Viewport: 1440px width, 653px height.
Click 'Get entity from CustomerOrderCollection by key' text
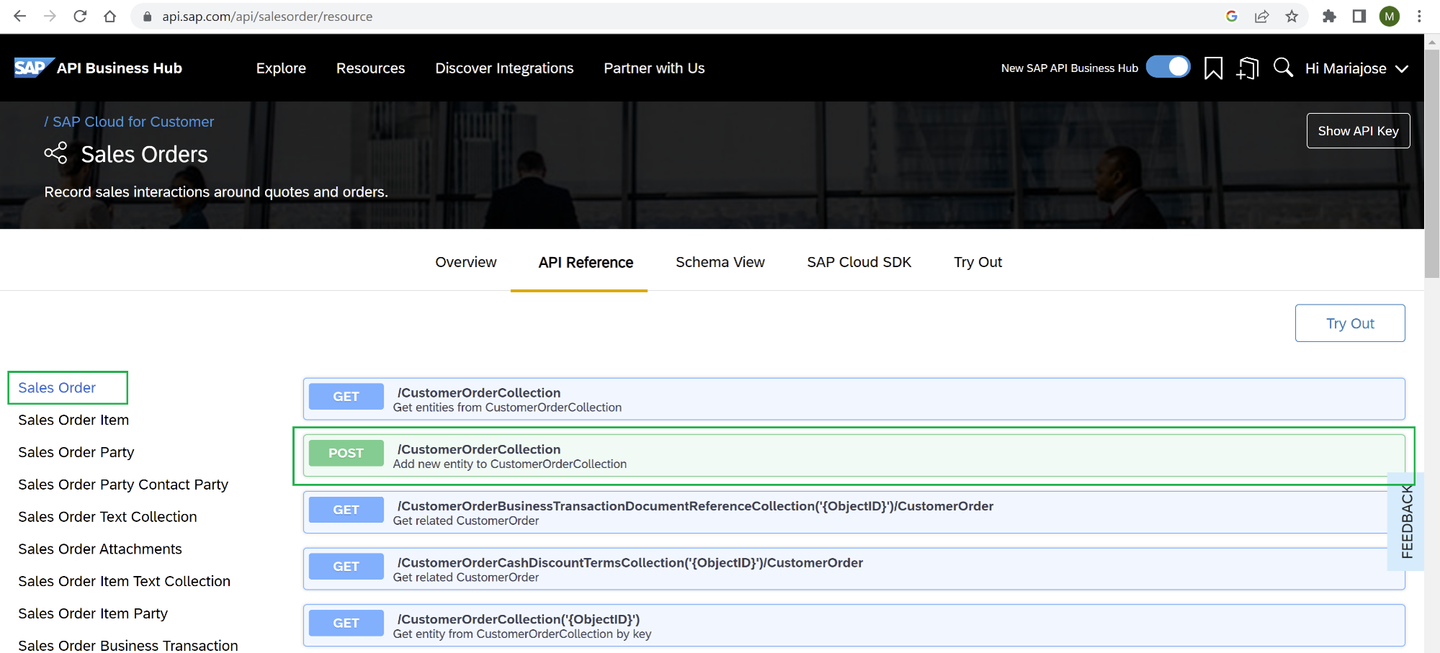[522, 634]
